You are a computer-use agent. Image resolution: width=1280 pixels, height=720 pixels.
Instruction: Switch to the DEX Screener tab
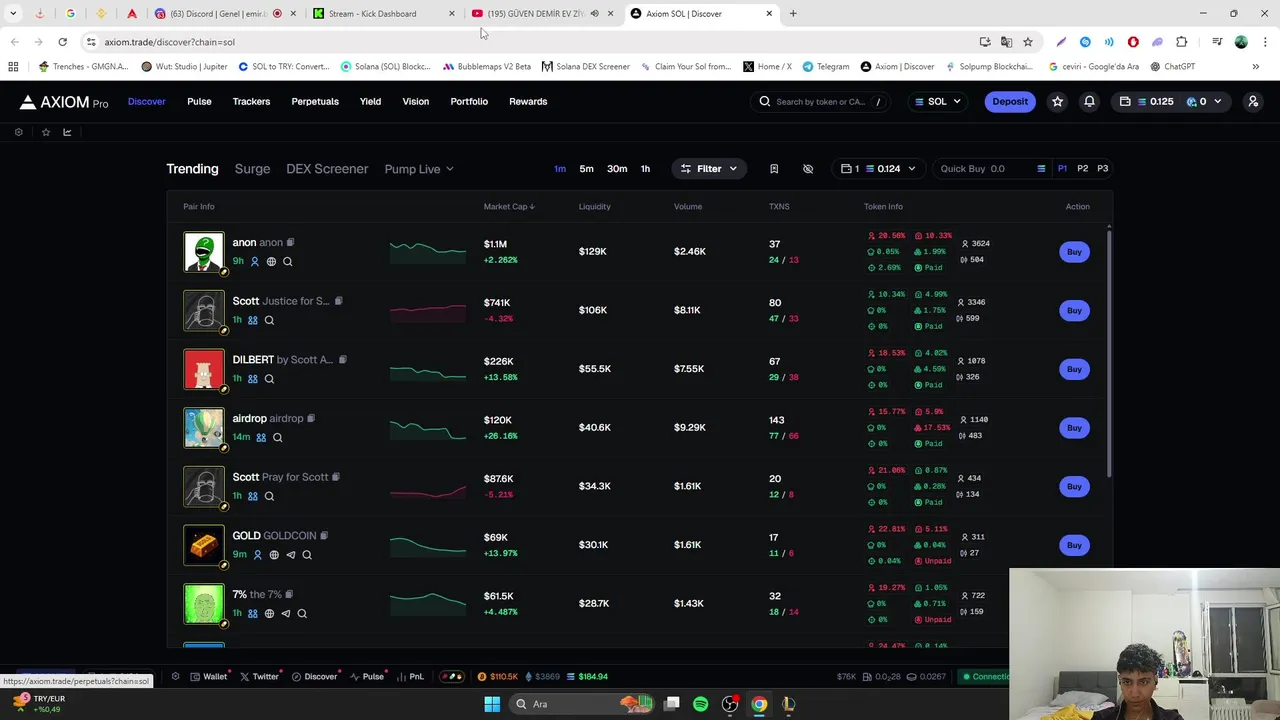pyautogui.click(x=327, y=169)
